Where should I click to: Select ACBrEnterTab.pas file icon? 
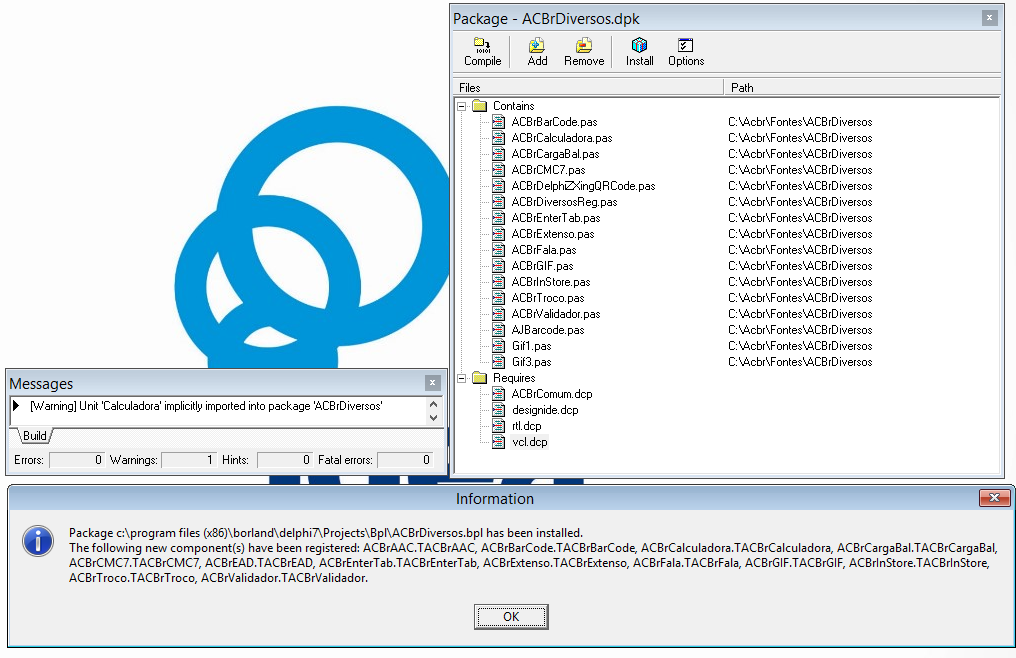tap(498, 218)
